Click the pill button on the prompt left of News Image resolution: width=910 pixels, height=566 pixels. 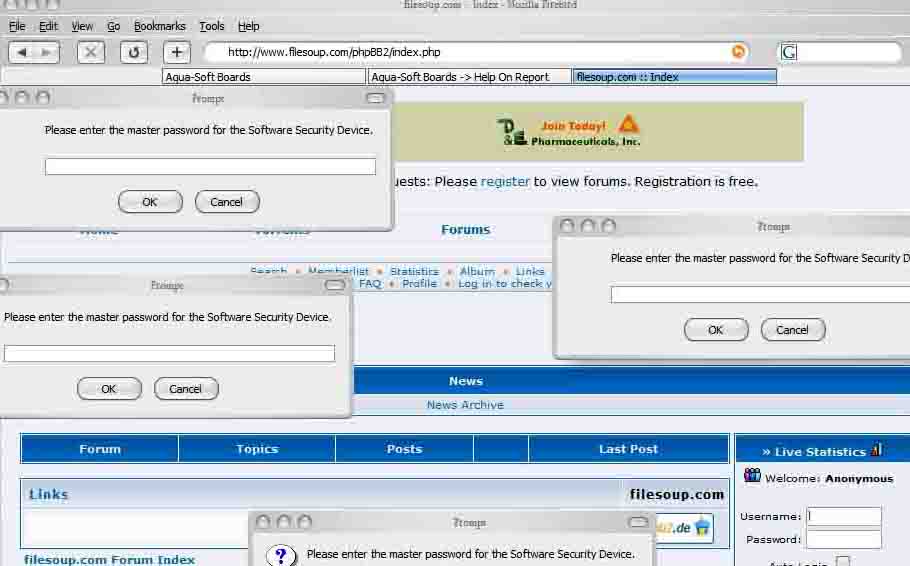(334, 284)
